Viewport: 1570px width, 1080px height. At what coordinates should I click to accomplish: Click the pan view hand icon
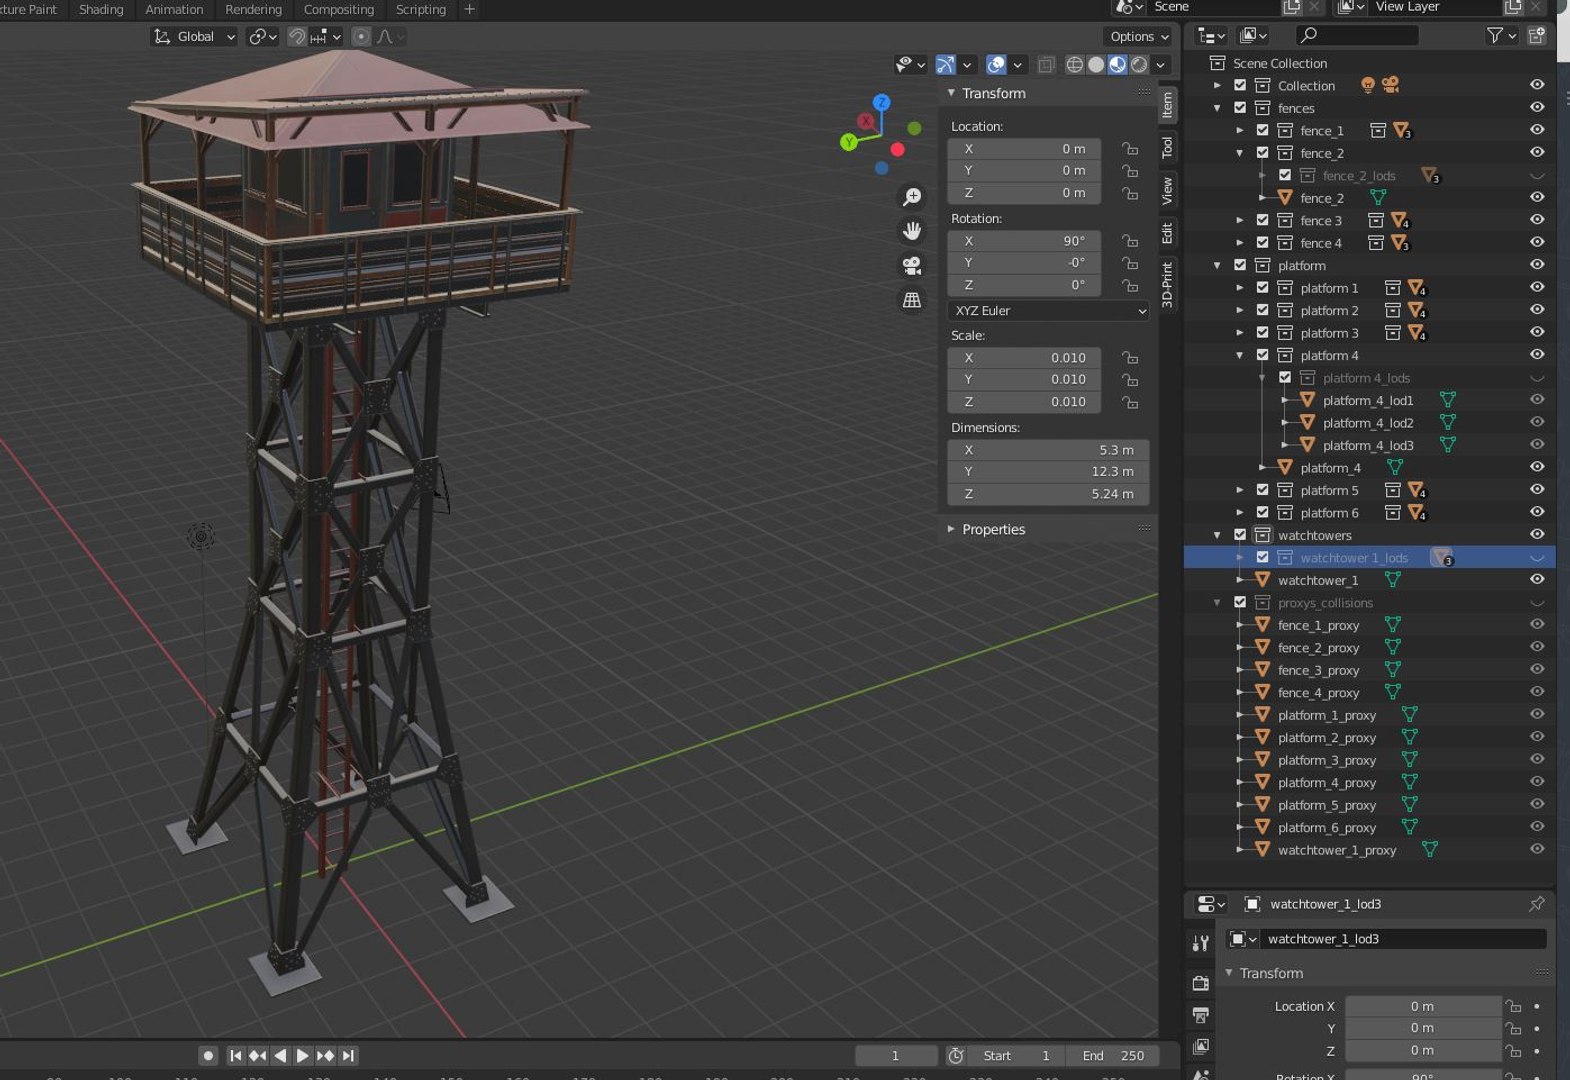coord(912,231)
